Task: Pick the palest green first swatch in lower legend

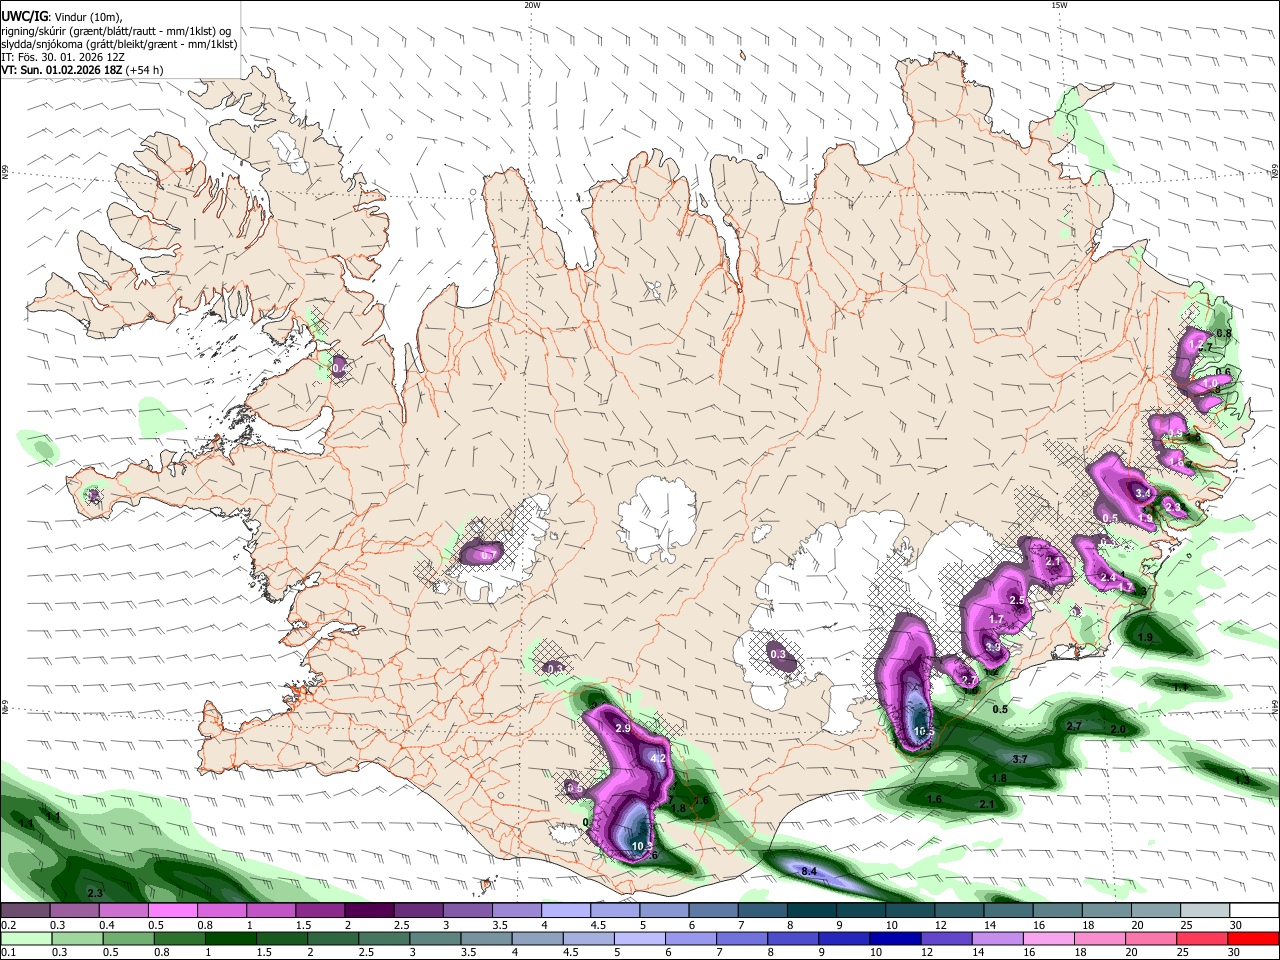Action: coord(26,939)
